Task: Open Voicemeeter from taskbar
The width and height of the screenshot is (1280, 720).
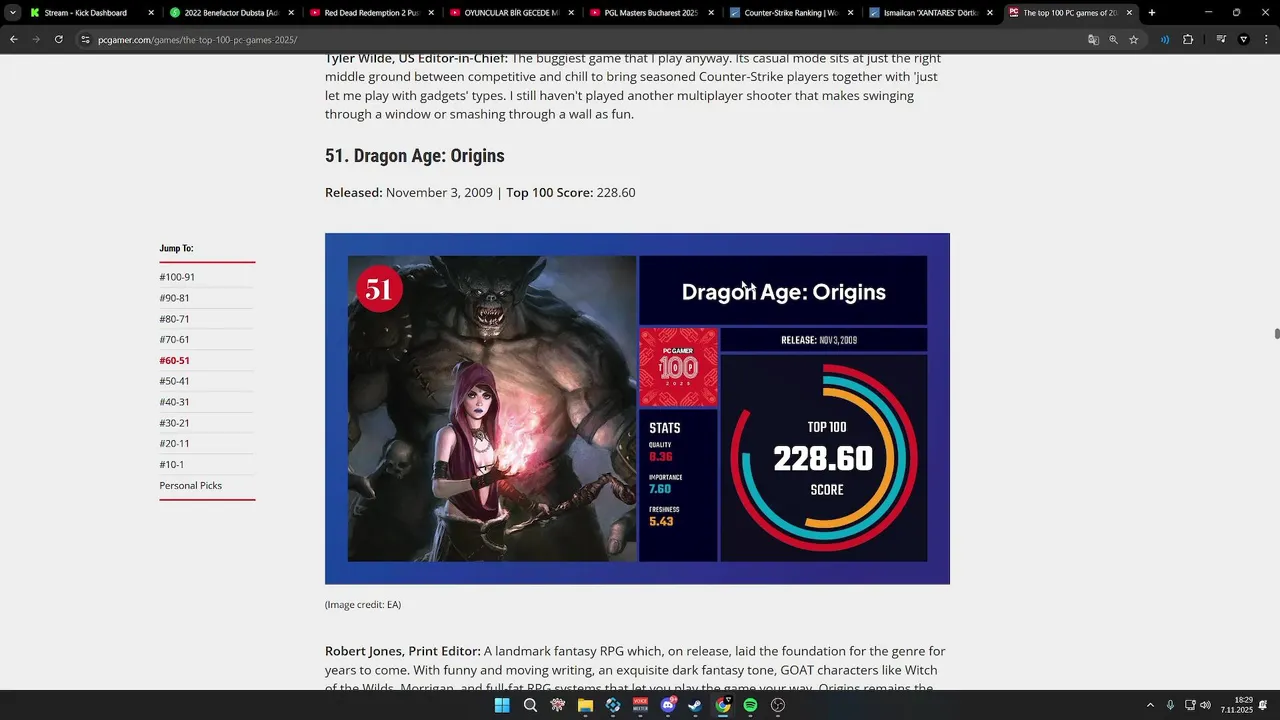Action: click(x=640, y=705)
